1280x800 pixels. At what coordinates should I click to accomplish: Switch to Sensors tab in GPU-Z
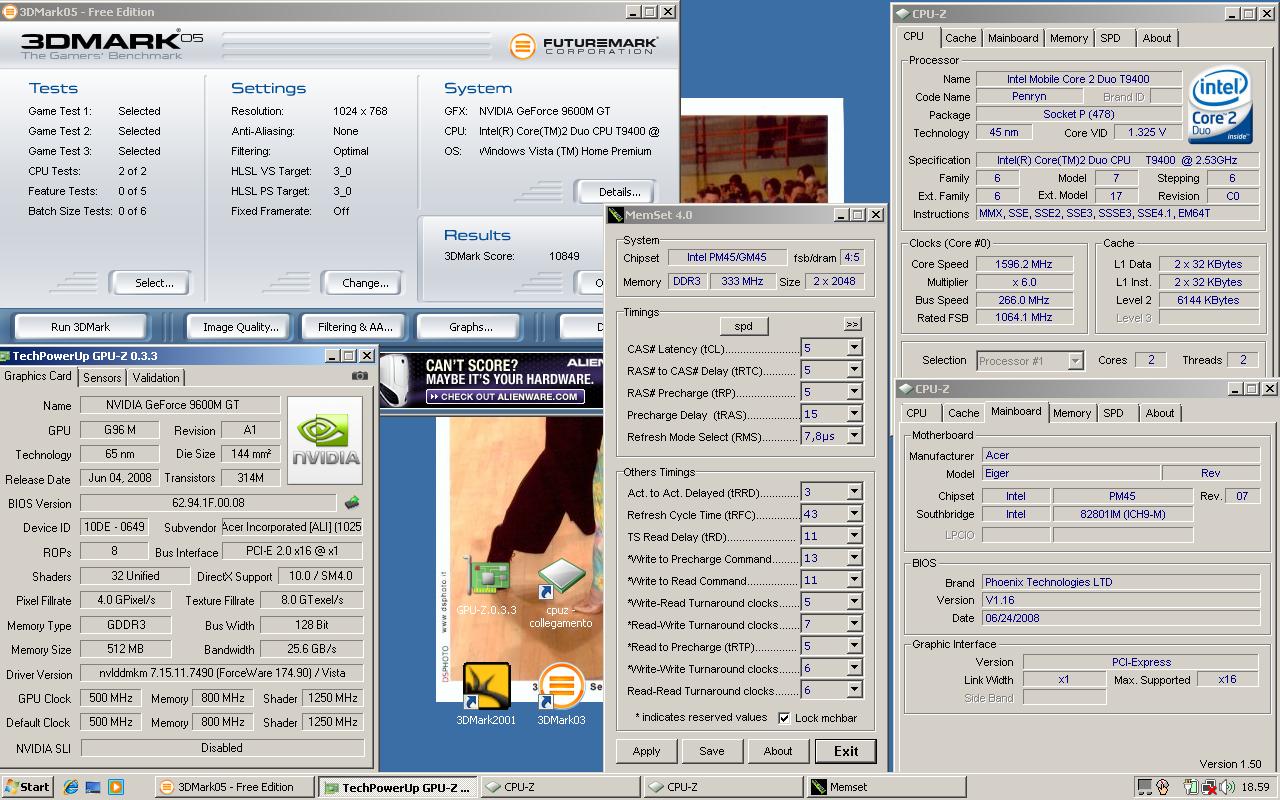102,377
